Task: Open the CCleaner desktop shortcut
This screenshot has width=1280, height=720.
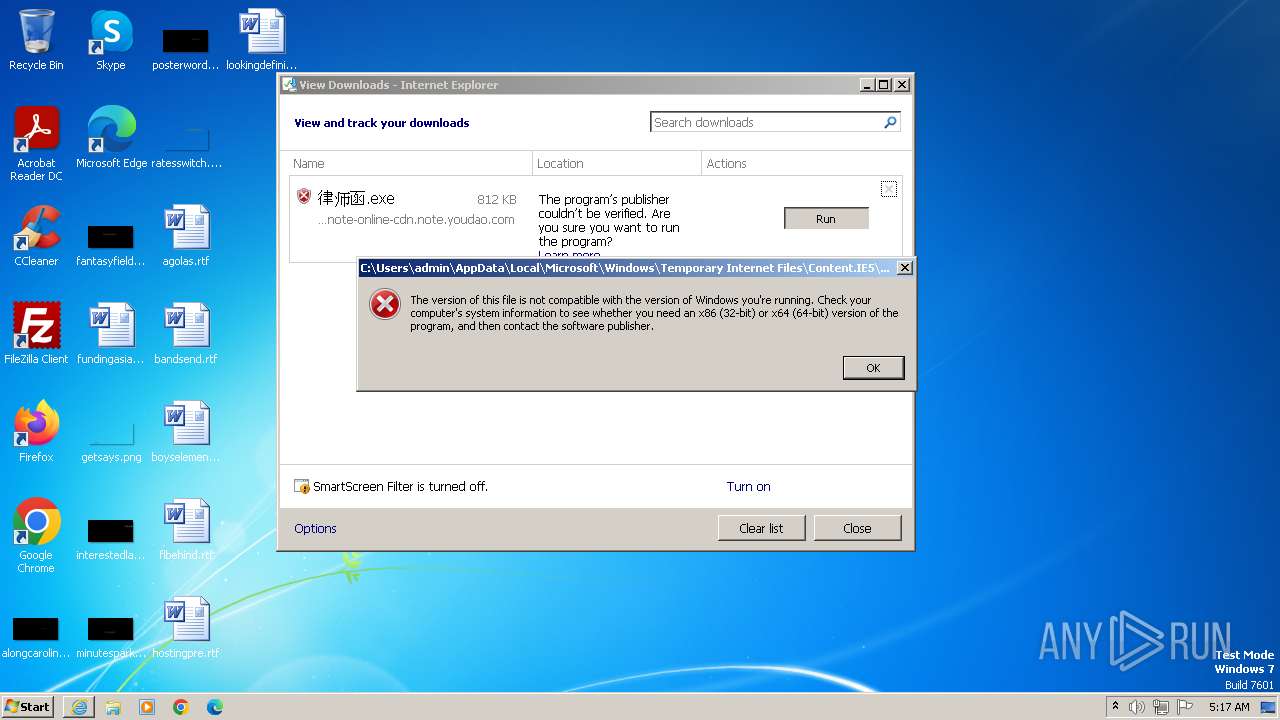Action: [x=36, y=236]
